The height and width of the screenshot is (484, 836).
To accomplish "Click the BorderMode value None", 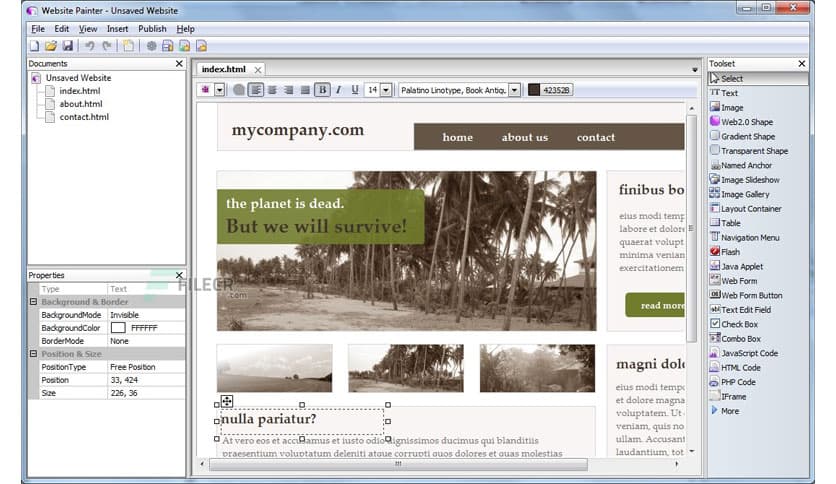I will (146, 341).
